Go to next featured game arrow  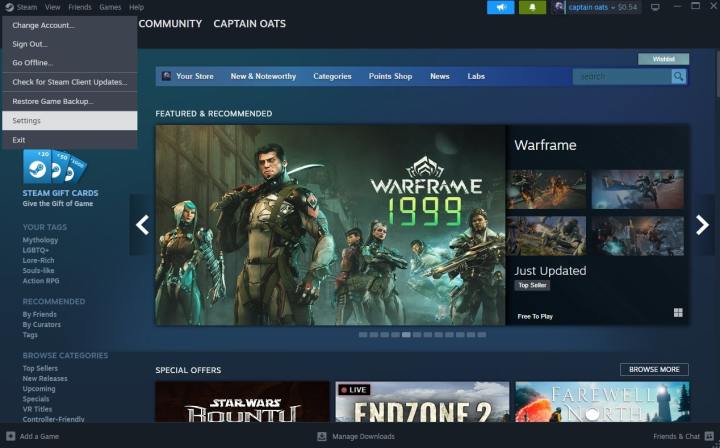[702, 225]
